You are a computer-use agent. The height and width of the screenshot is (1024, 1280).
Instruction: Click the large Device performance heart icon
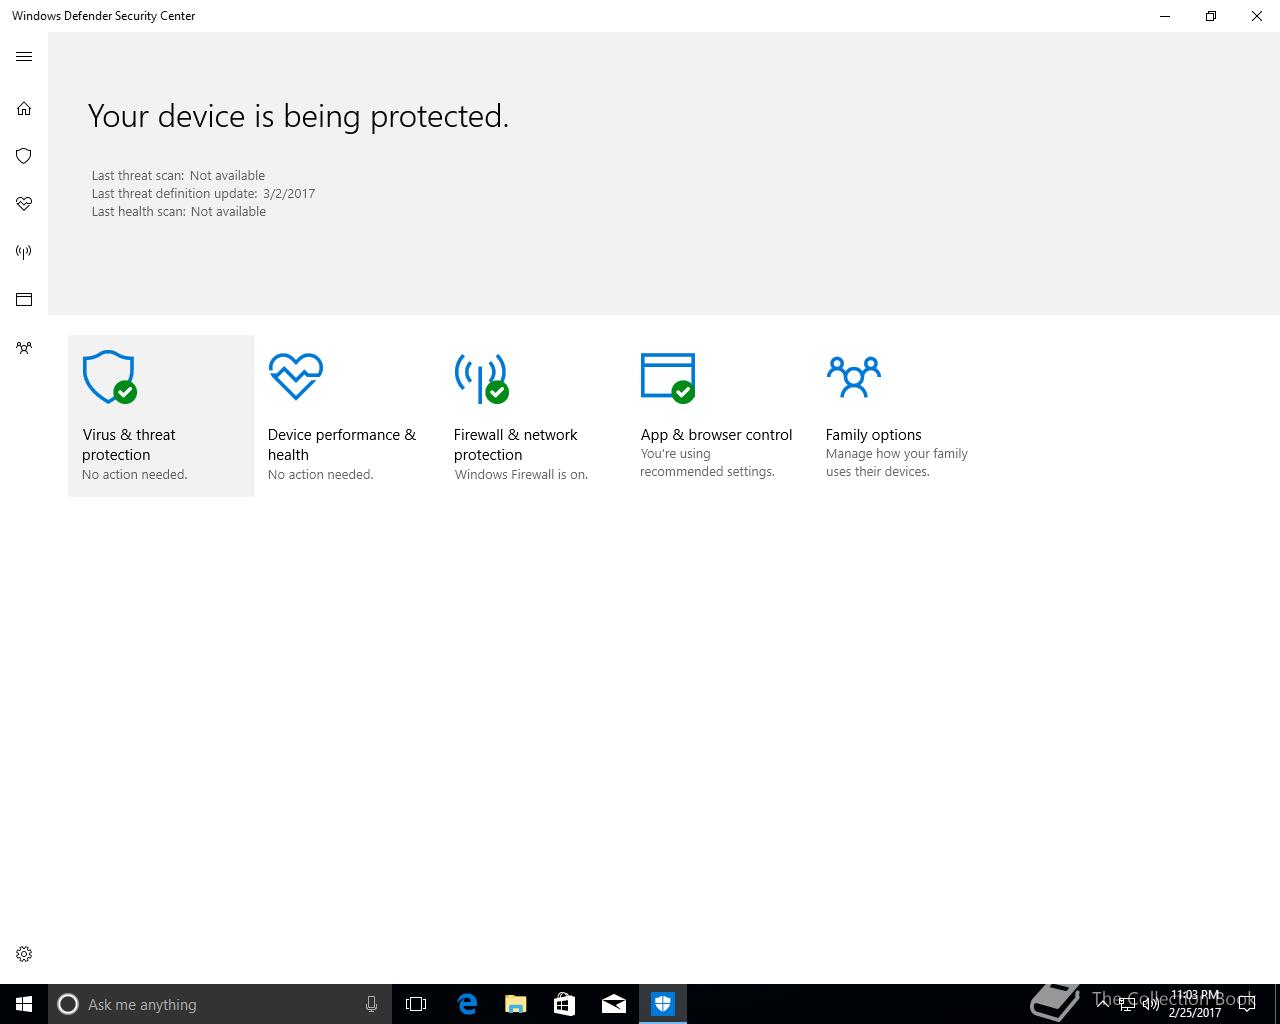pos(296,376)
